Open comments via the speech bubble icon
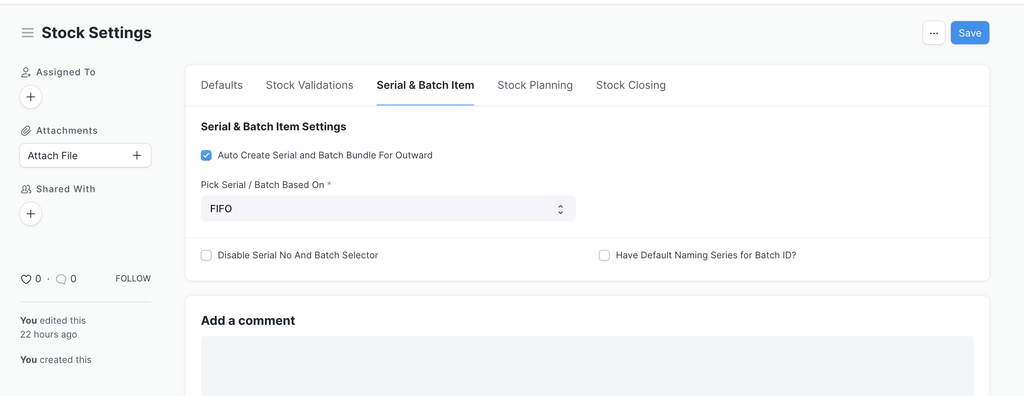The width and height of the screenshot is (1024, 396). 61,279
